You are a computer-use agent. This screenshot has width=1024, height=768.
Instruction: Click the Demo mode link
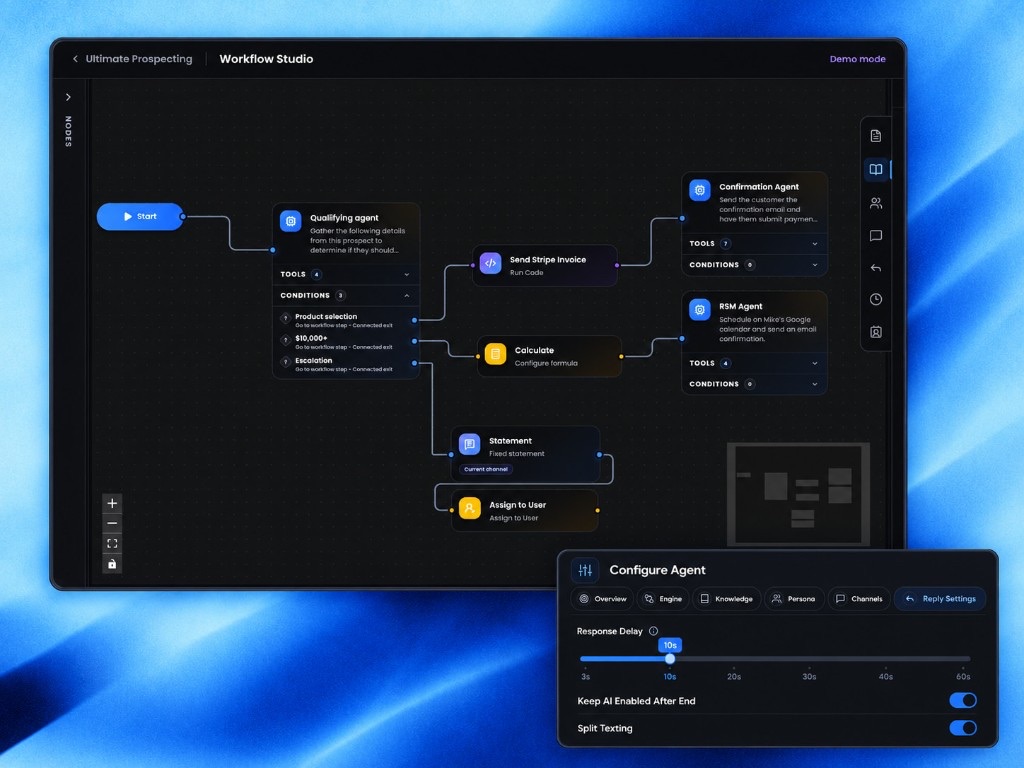(857, 59)
